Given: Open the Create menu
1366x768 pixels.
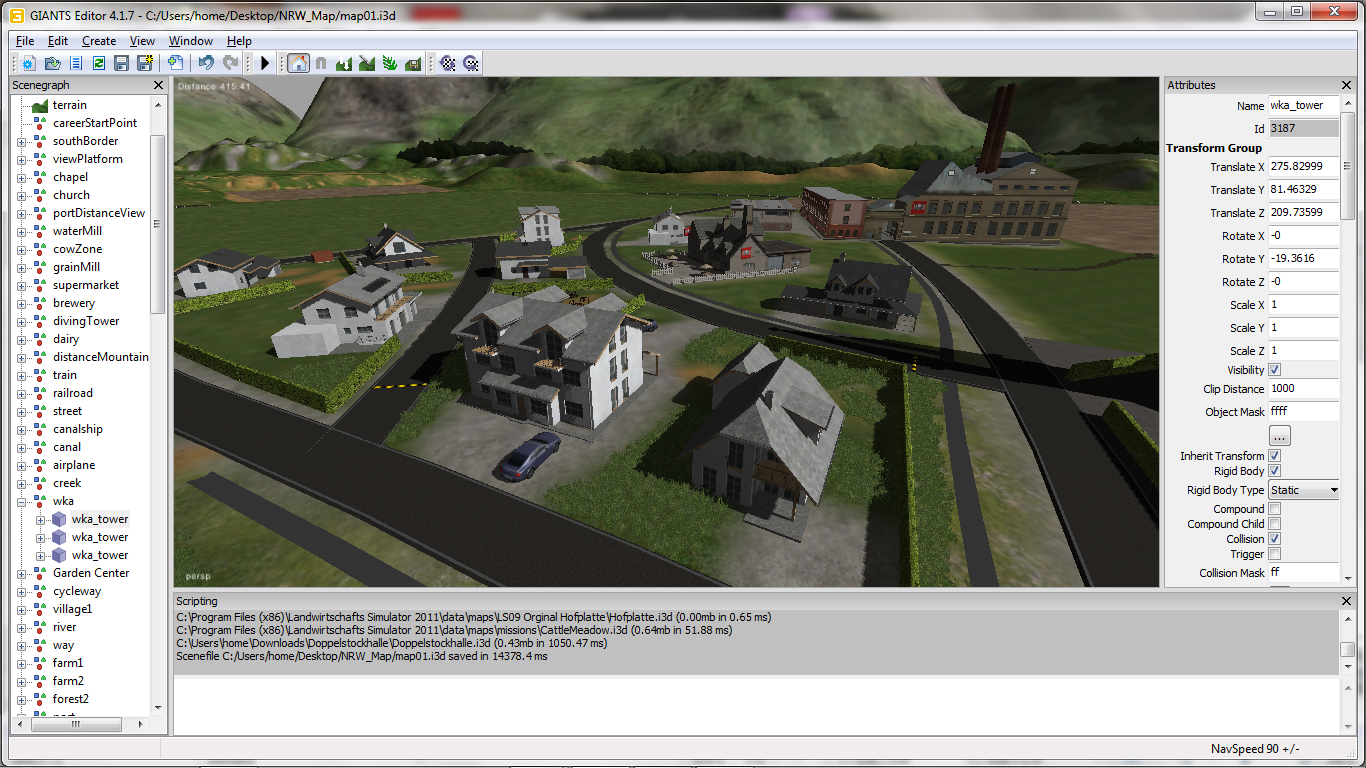Looking at the screenshot, I should (x=99, y=41).
